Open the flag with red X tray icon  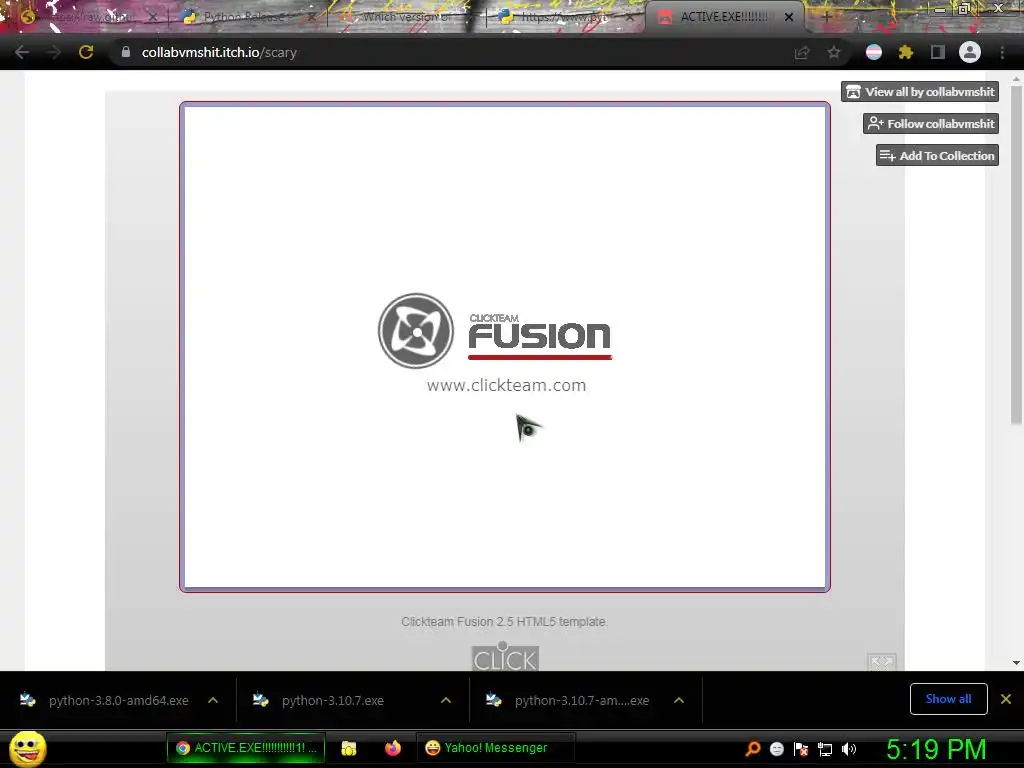click(x=801, y=749)
